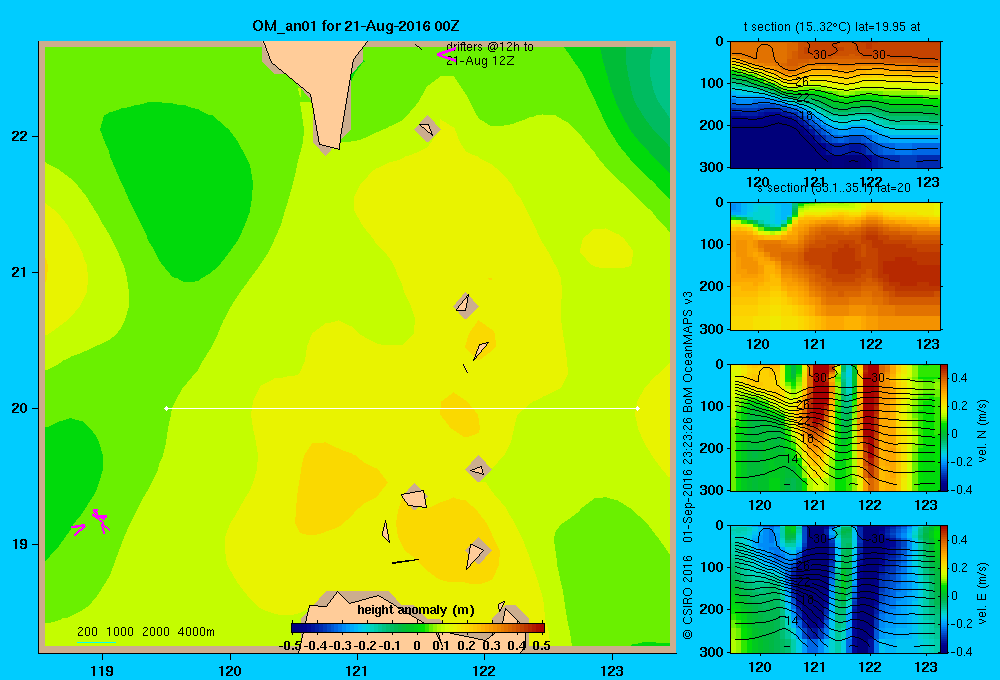
Task: Select the island near 20.4°N 122°E
Action: (480, 350)
